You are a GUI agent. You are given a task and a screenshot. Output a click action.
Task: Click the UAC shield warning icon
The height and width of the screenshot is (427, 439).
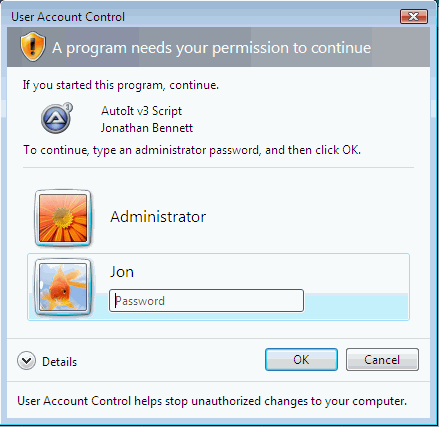32,47
